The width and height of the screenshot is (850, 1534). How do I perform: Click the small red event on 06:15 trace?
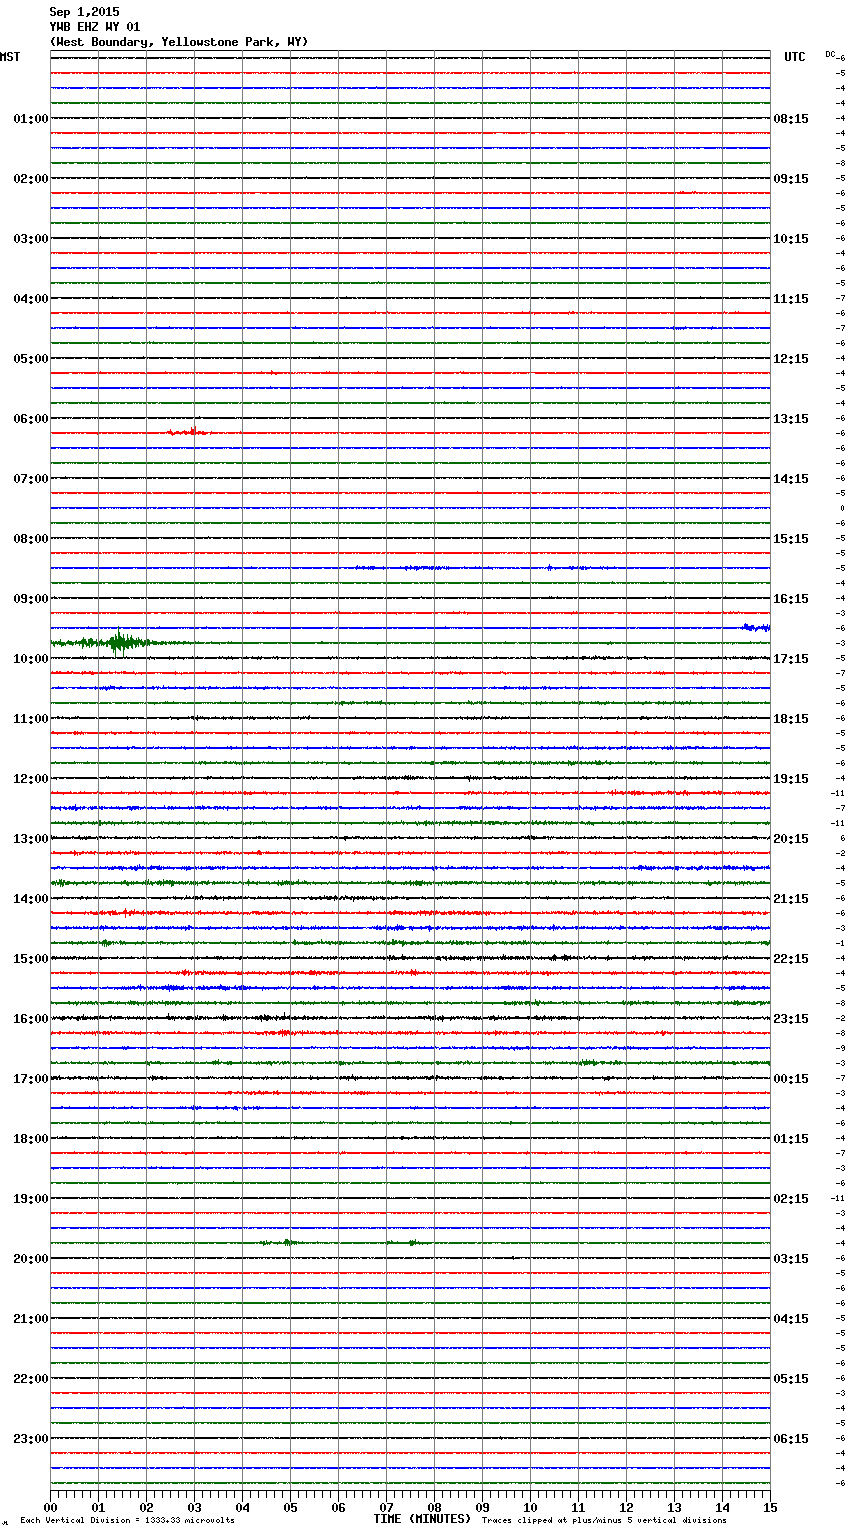tap(190, 432)
